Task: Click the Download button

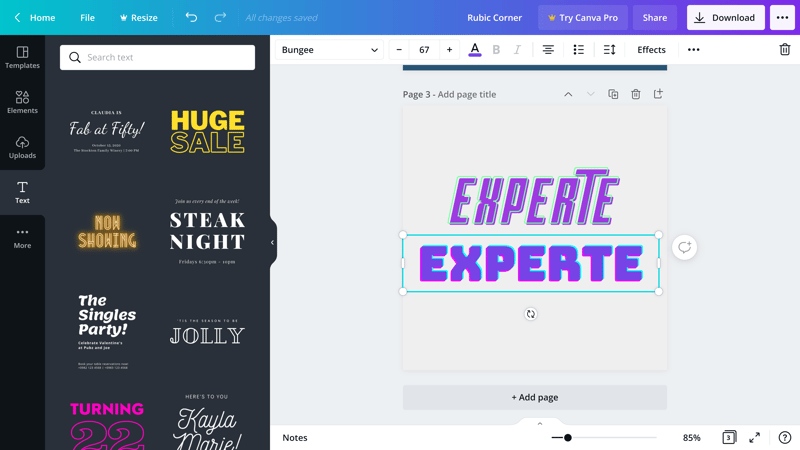Action: (726, 17)
